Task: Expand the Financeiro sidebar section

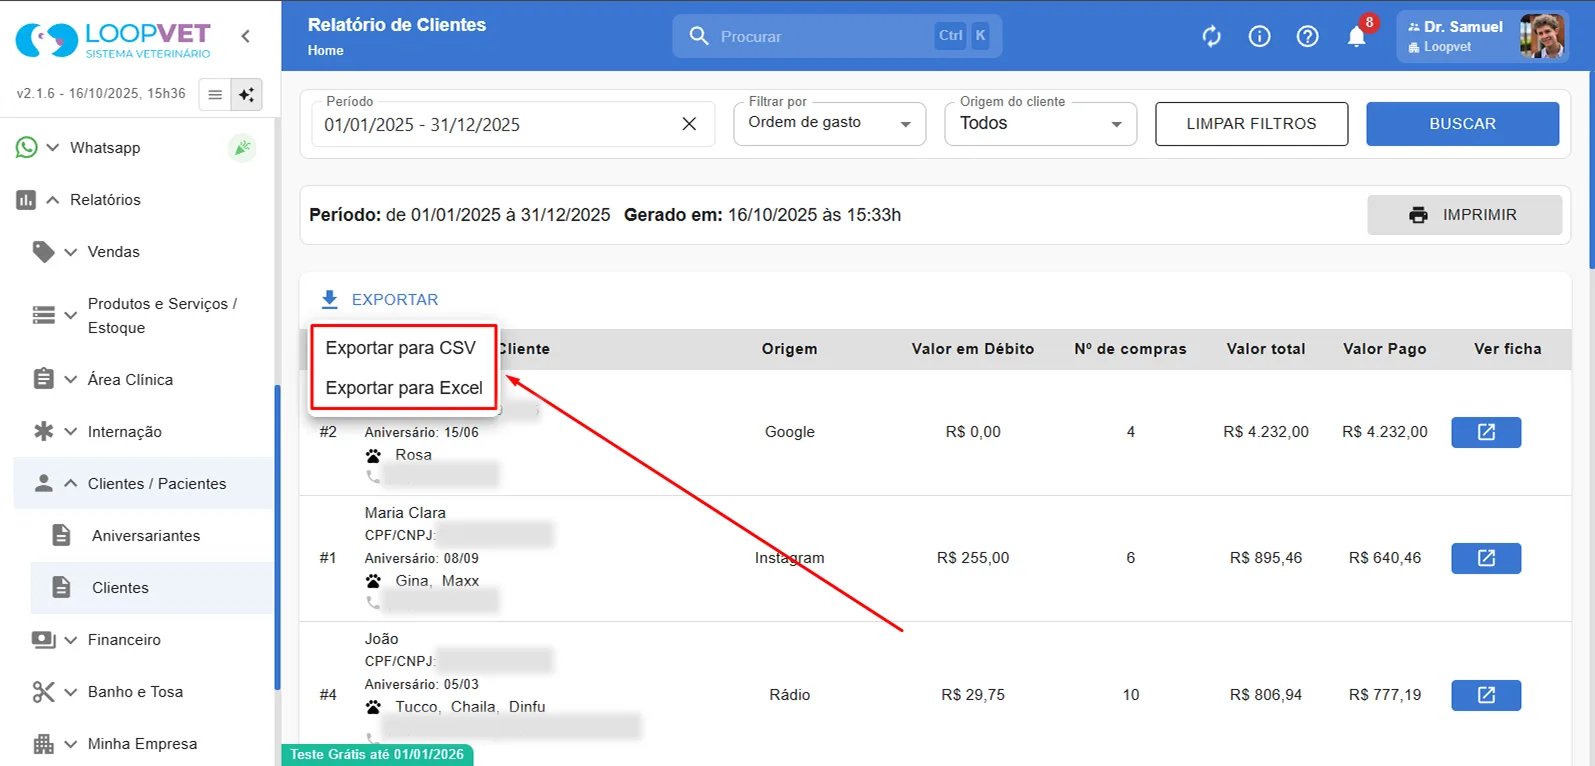Action: [124, 640]
